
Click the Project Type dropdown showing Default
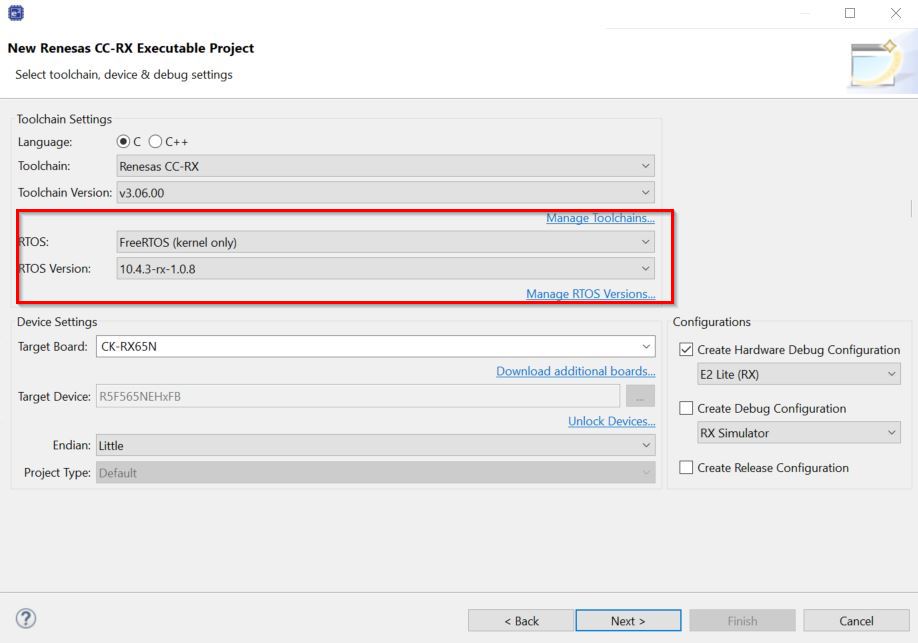click(x=375, y=473)
